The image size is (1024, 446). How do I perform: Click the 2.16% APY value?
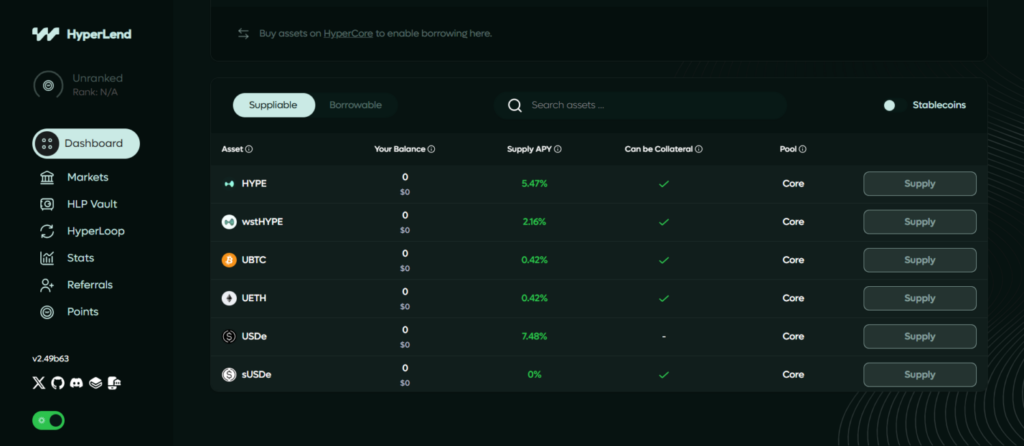[534, 222]
